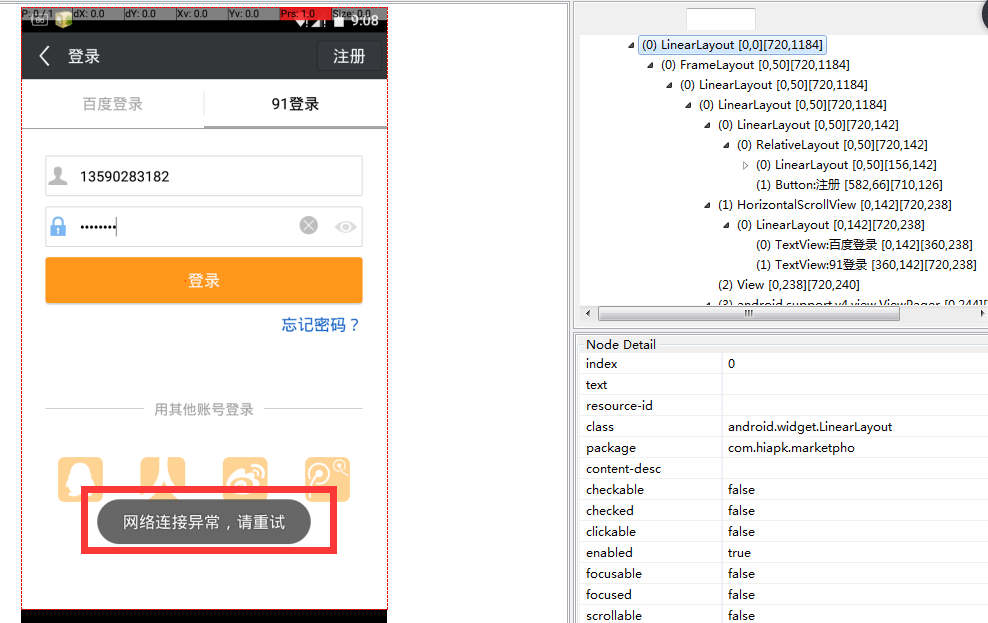The width and height of the screenshot is (988, 623).
Task: Click the false value in the clickable row
Action: pos(741,532)
